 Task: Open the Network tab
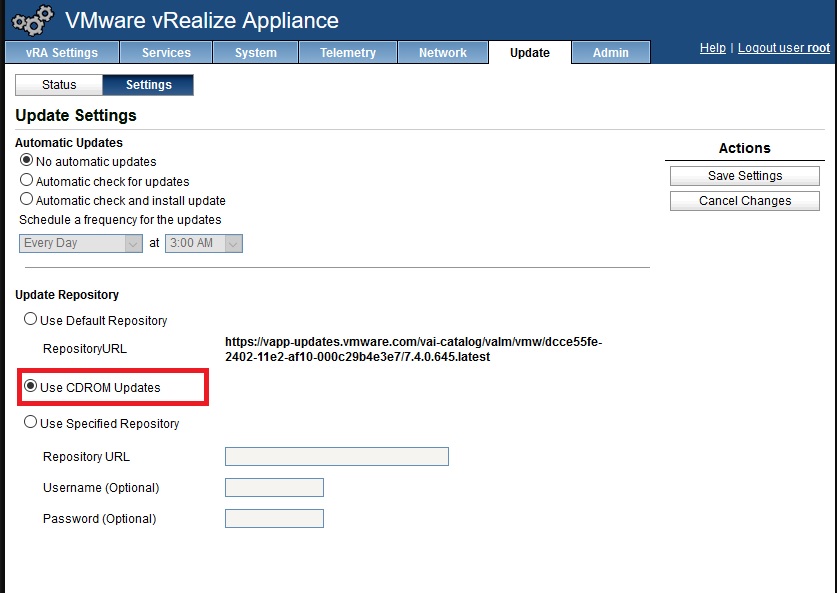[443, 52]
